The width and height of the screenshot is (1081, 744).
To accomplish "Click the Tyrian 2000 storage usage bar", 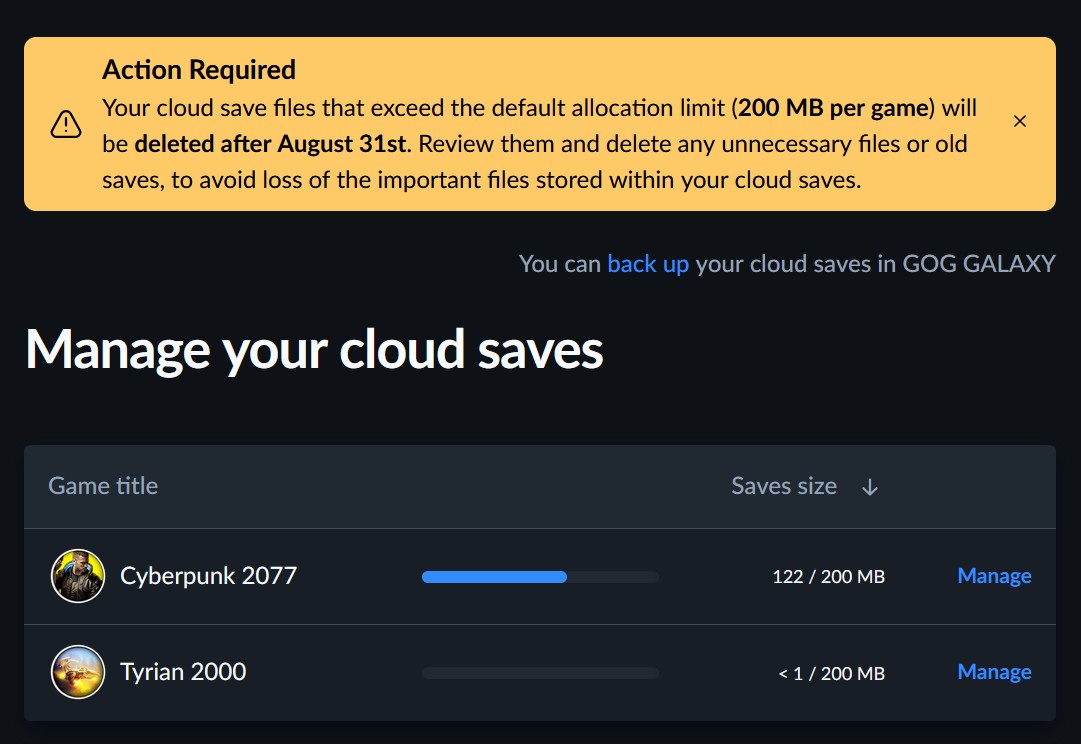I will click(x=540, y=673).
